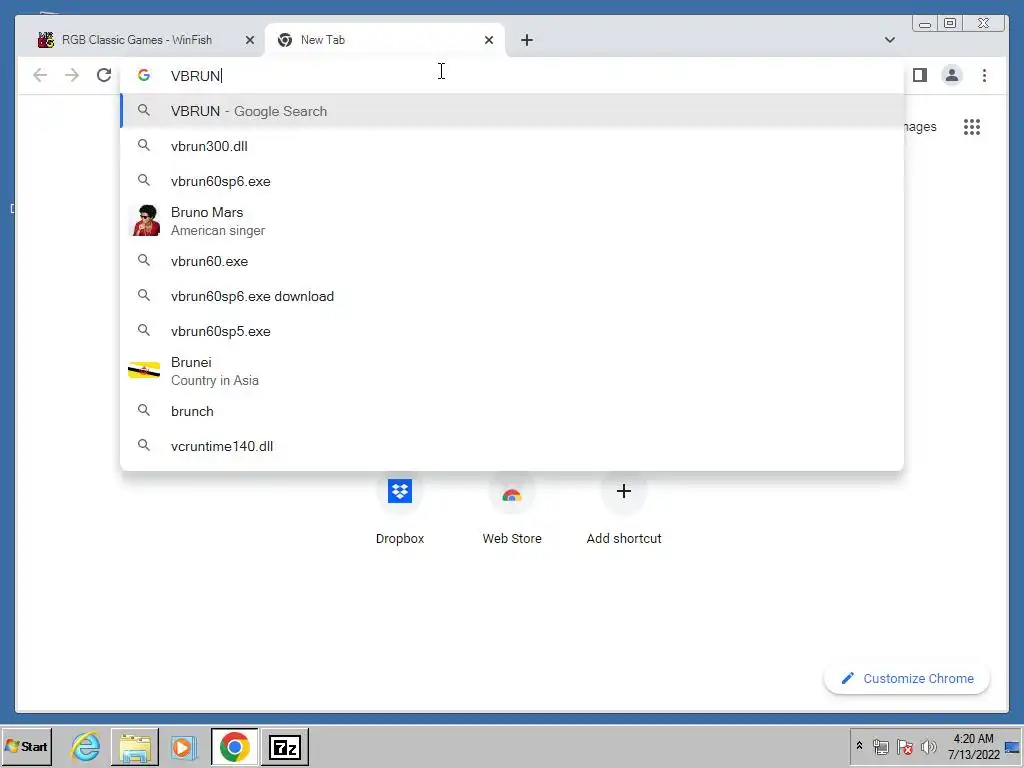Open Windows Media Player taskbar icon
The width and height of the screenshot is (1024, 768).
click(184, 746)
